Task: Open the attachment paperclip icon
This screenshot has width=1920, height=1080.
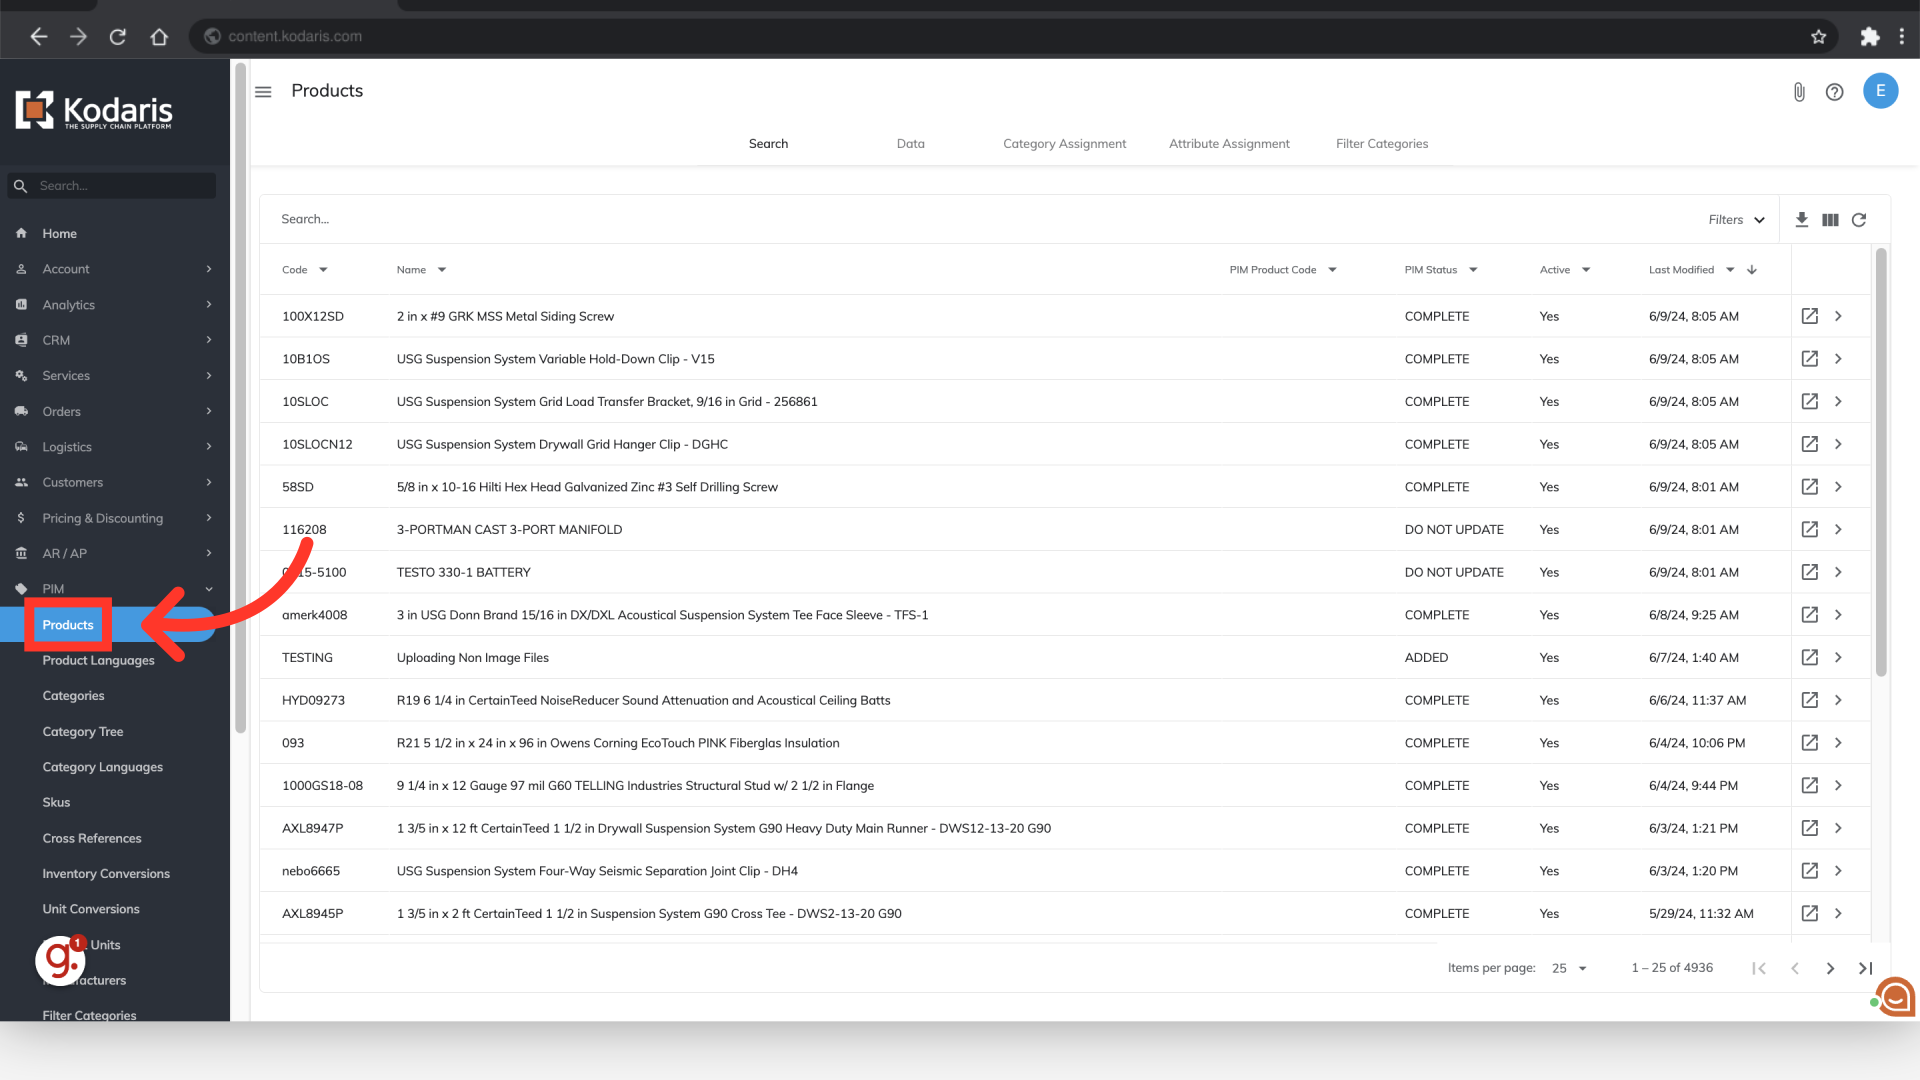Action: point(1799,92)
